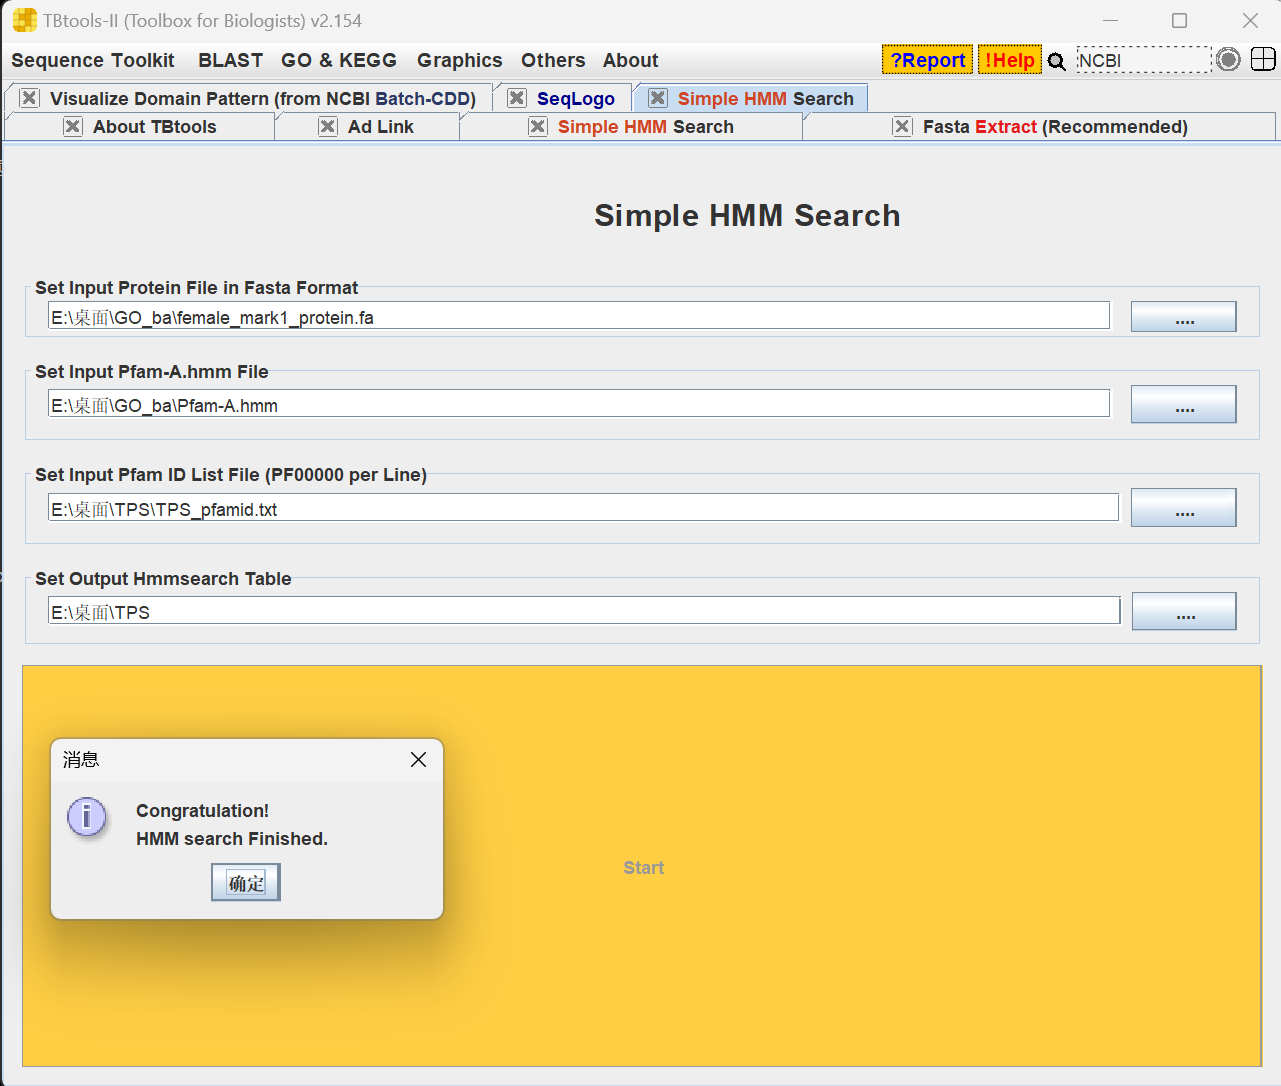
Task: Click the four-pane grid icon
Action: point(1263,60)
